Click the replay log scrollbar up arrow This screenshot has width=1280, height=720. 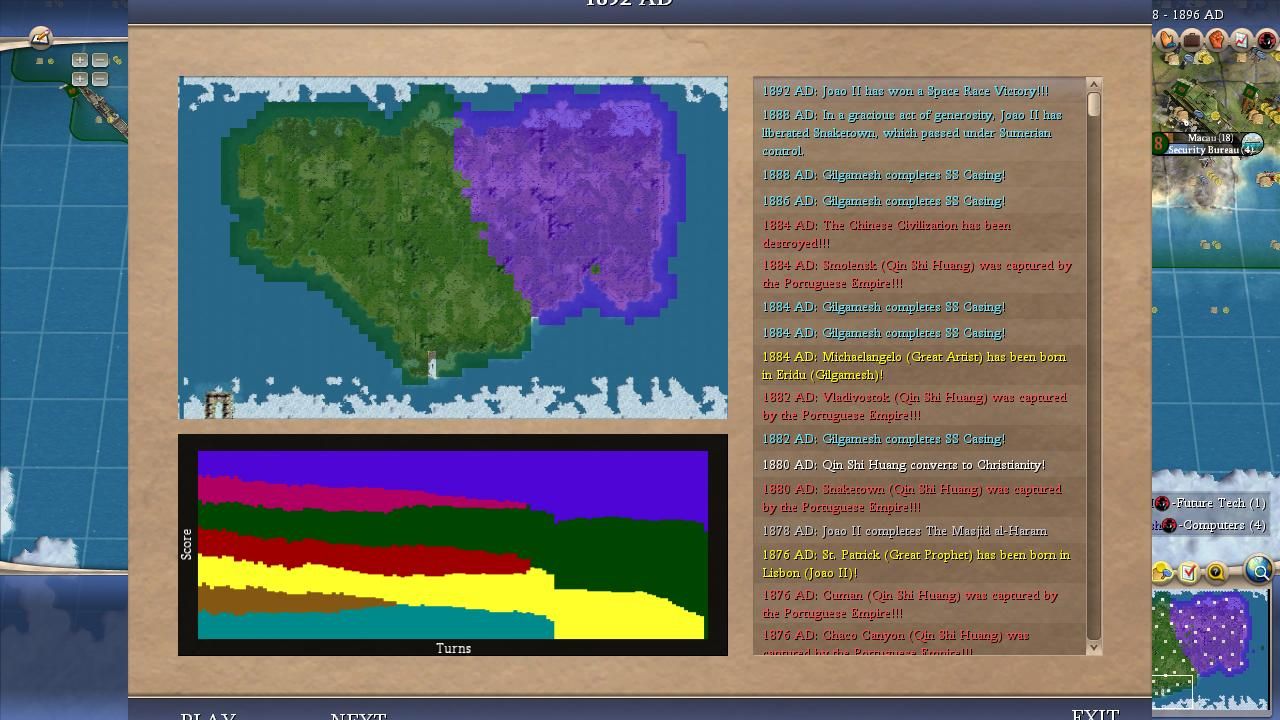[x=1093, y=84]
